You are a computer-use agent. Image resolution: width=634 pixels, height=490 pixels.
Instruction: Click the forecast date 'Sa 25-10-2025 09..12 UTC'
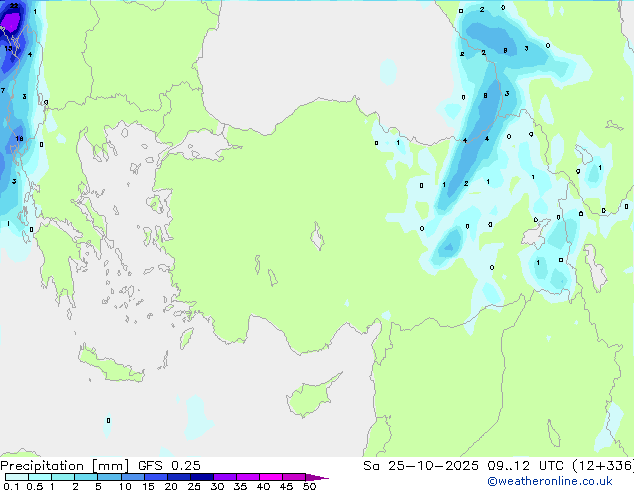pyautogui.click(x=466, y=466)
